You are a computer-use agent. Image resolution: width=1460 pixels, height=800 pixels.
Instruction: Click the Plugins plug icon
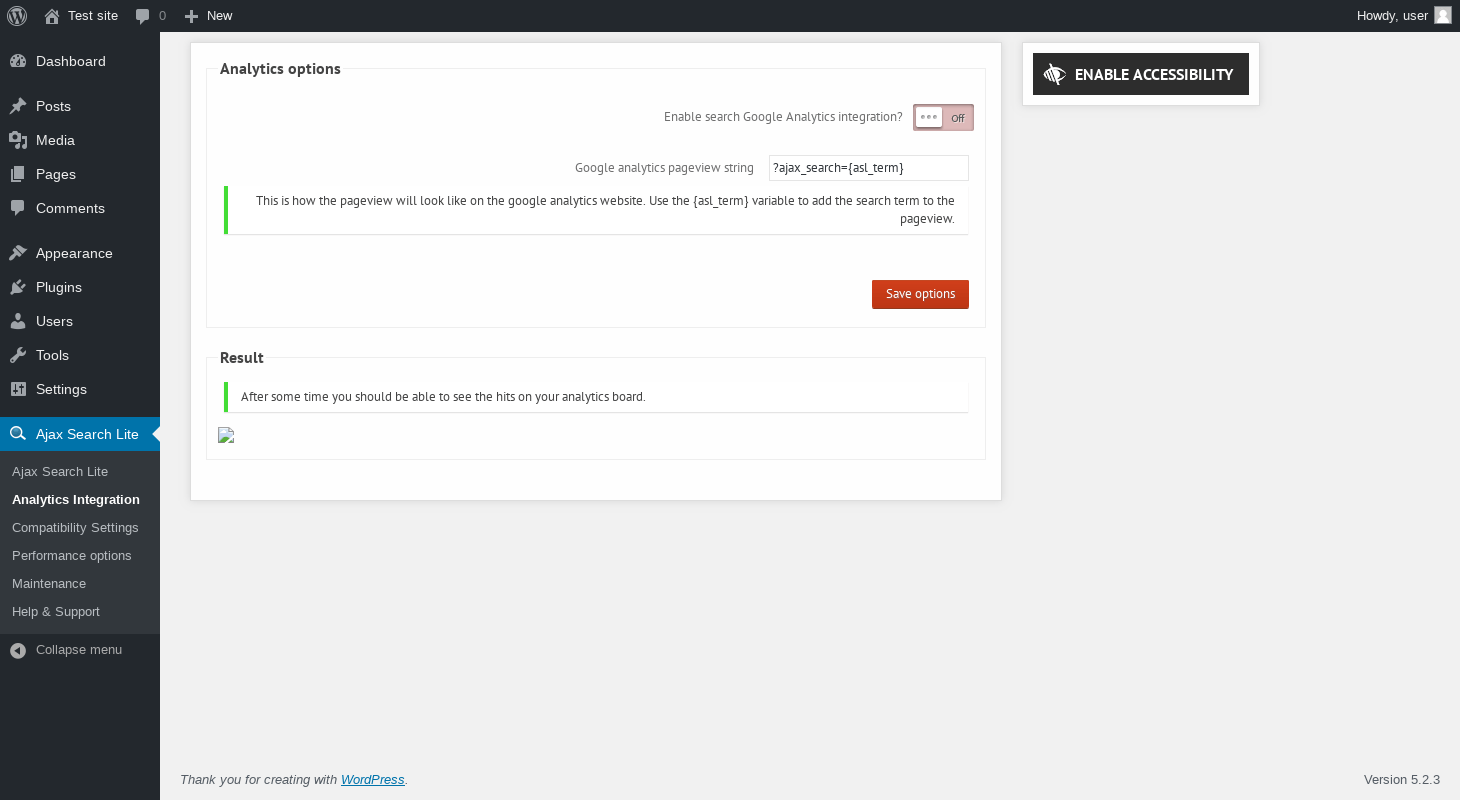point(18,287)
